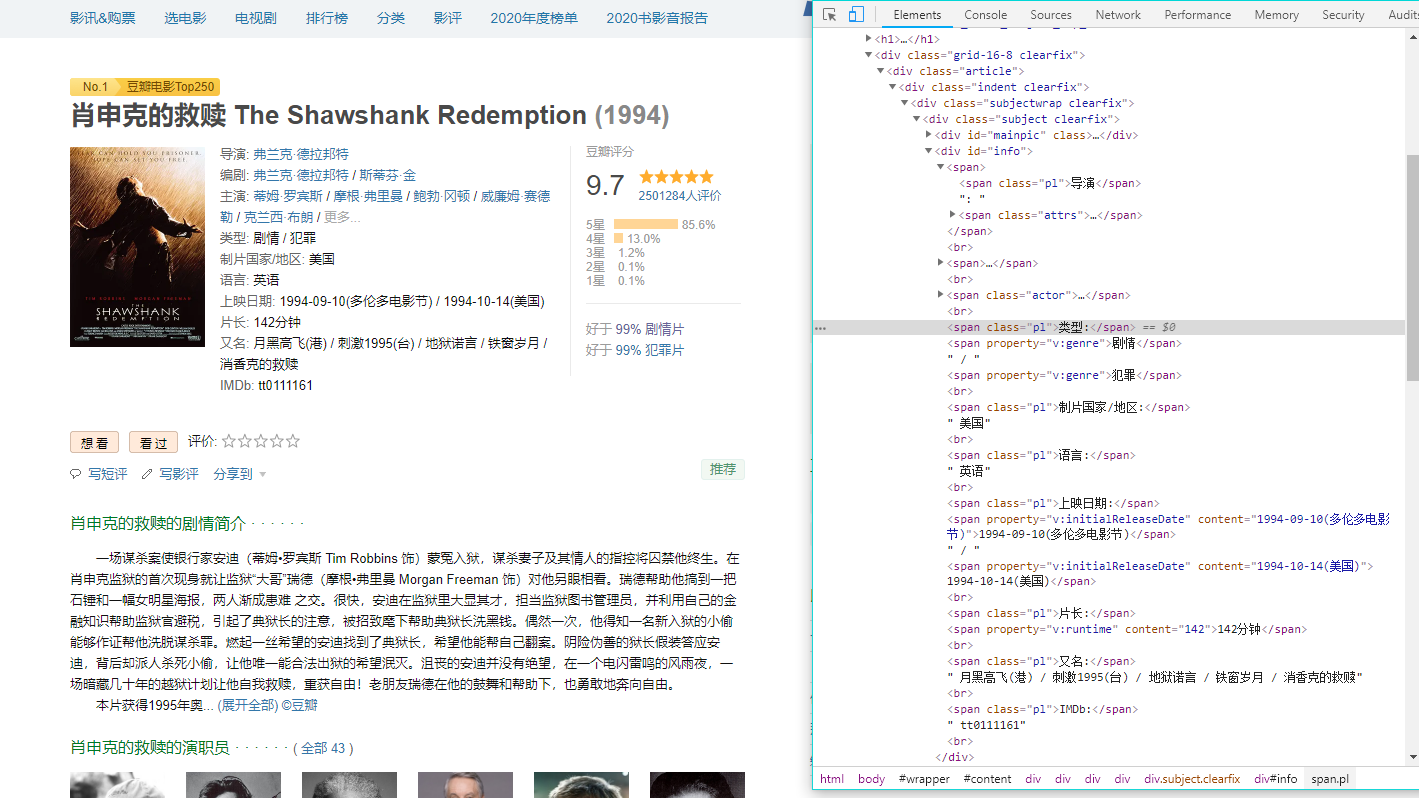This screenshot has height=798, width=1419.
Task: Click actor link 蒂姆·罗宾斯
Action: click(x=287, y=196)
